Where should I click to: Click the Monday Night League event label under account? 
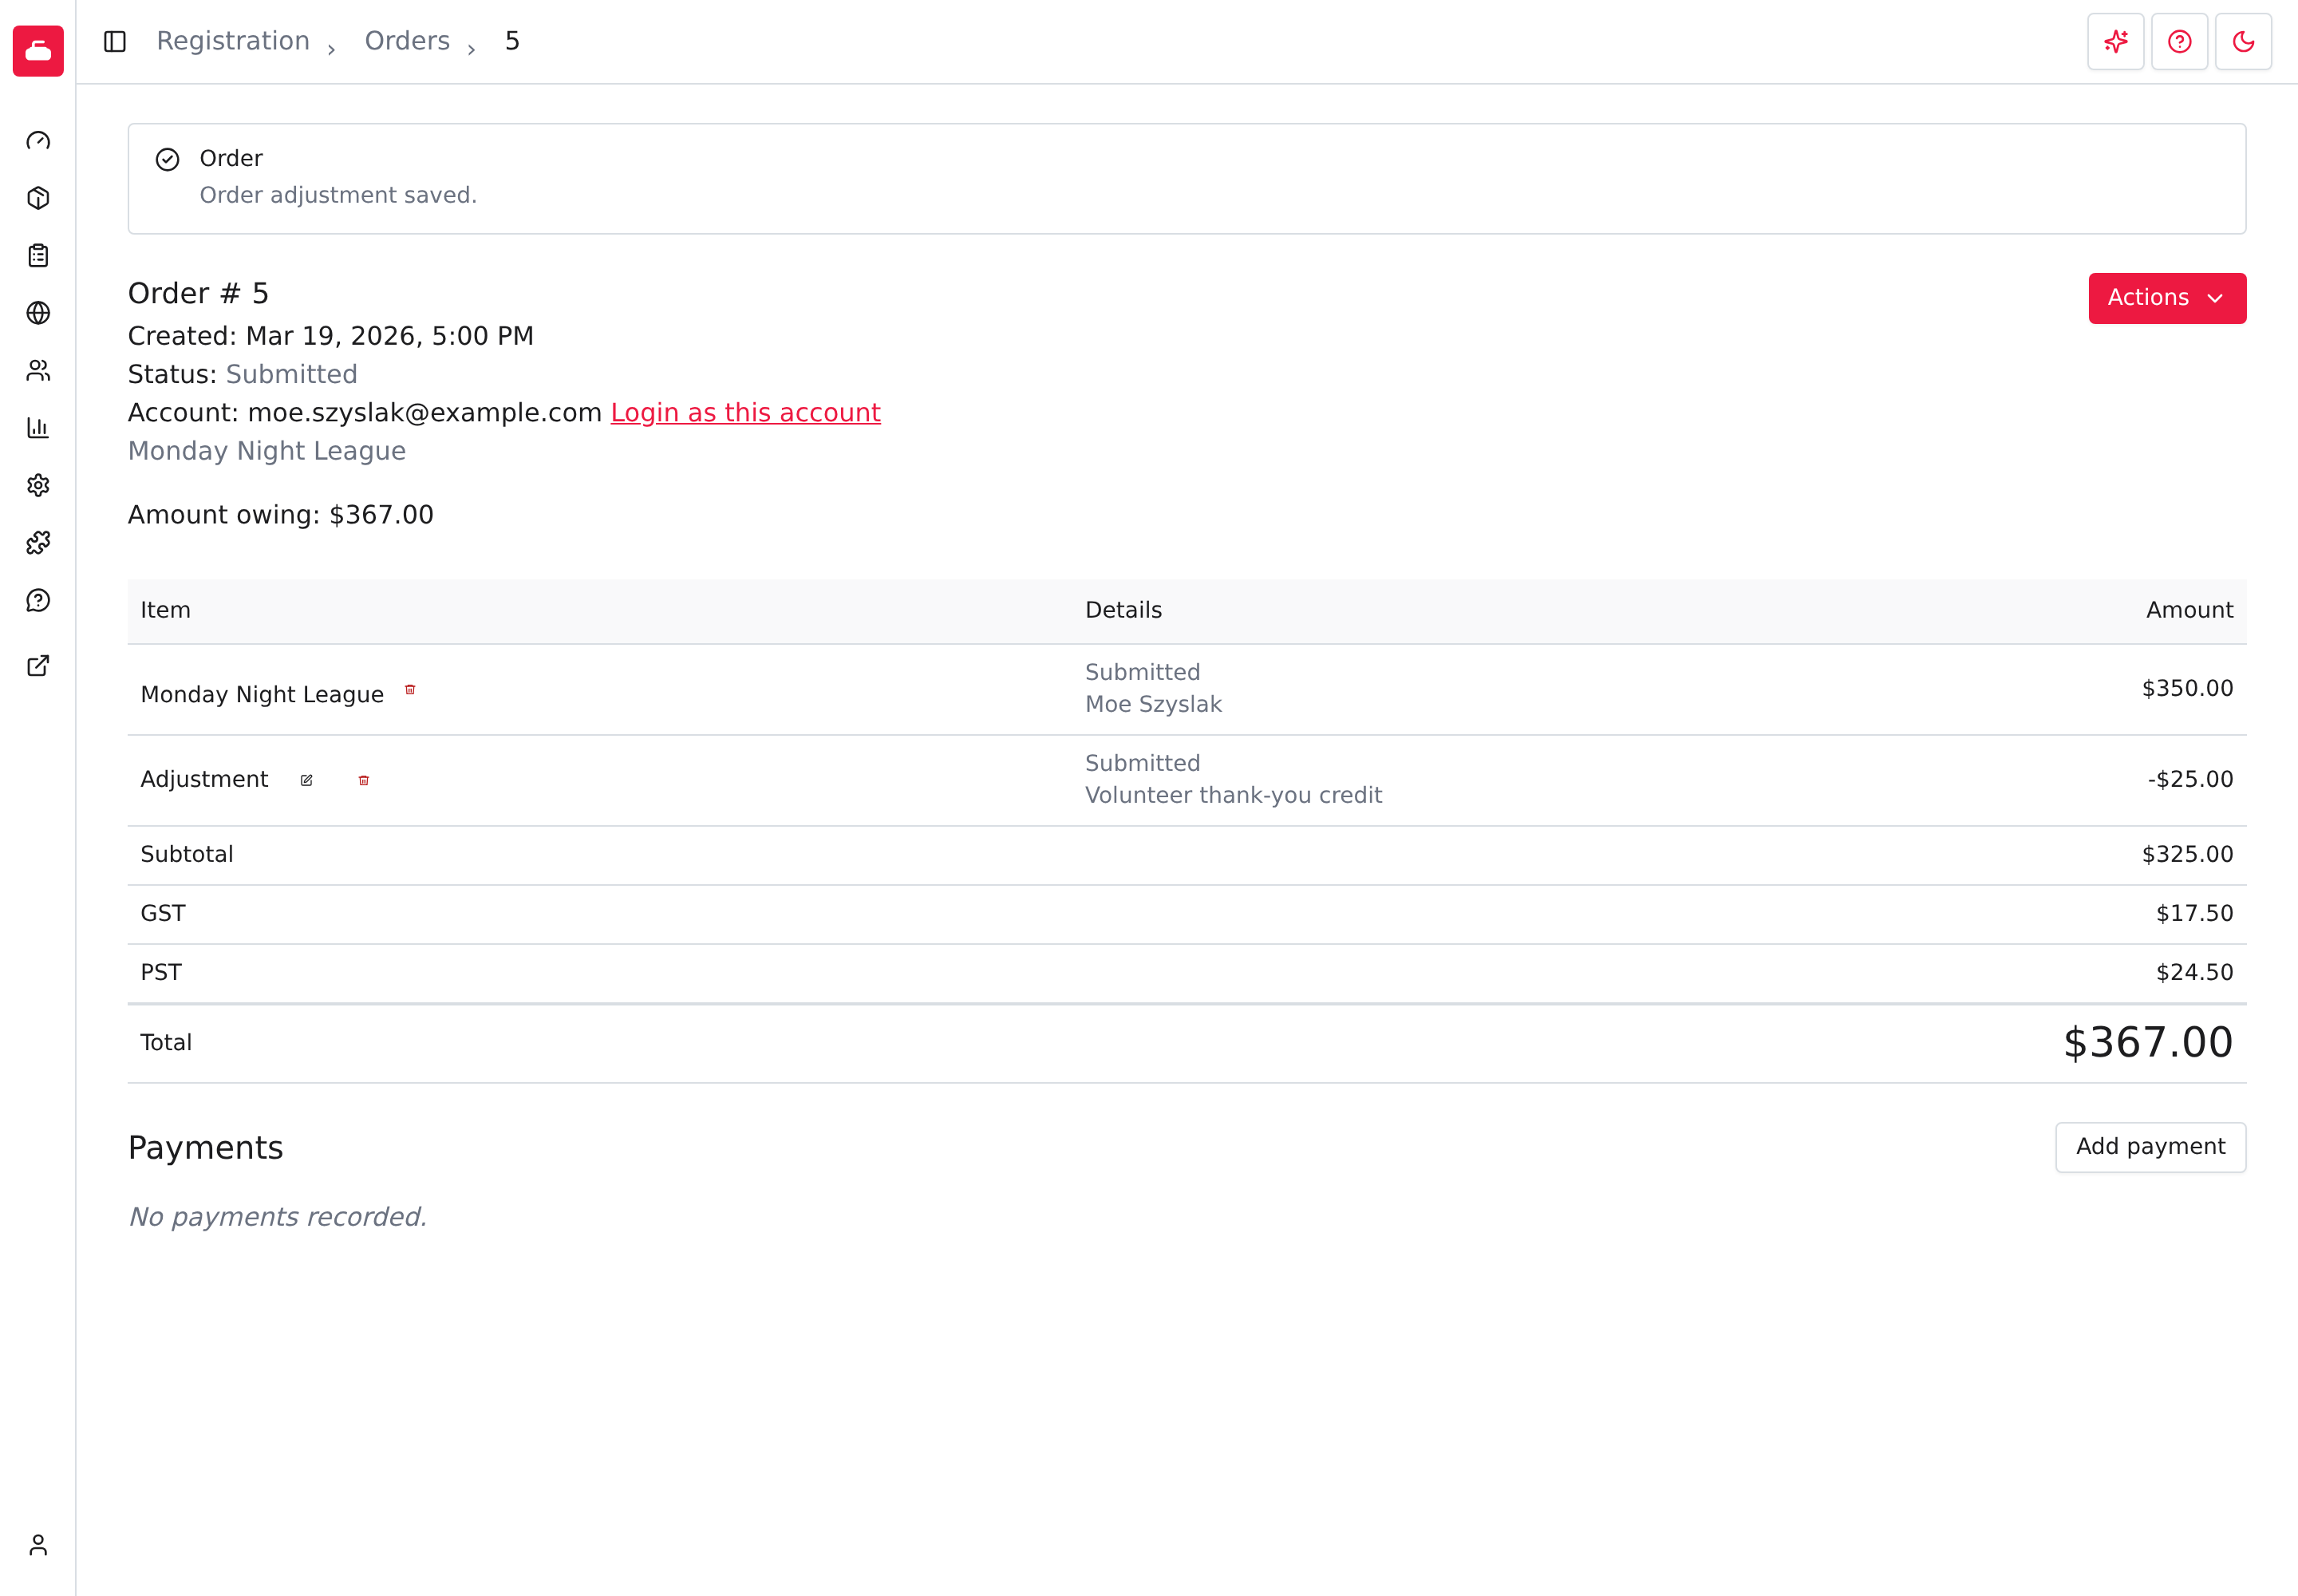point(267,451)
